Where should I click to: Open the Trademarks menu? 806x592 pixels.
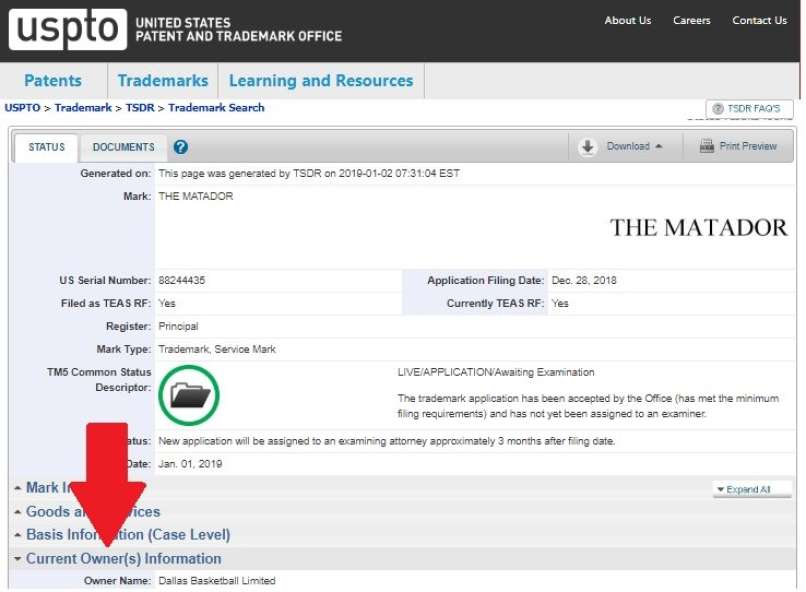[x=163, y=81]
